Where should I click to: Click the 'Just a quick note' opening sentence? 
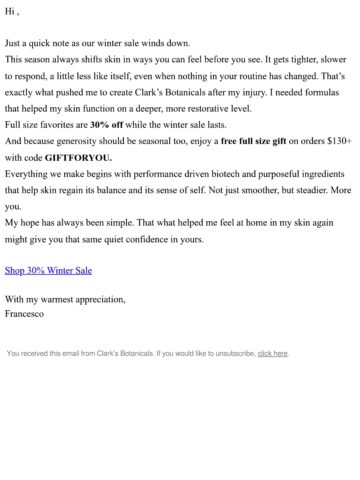[x=97, y=43]
